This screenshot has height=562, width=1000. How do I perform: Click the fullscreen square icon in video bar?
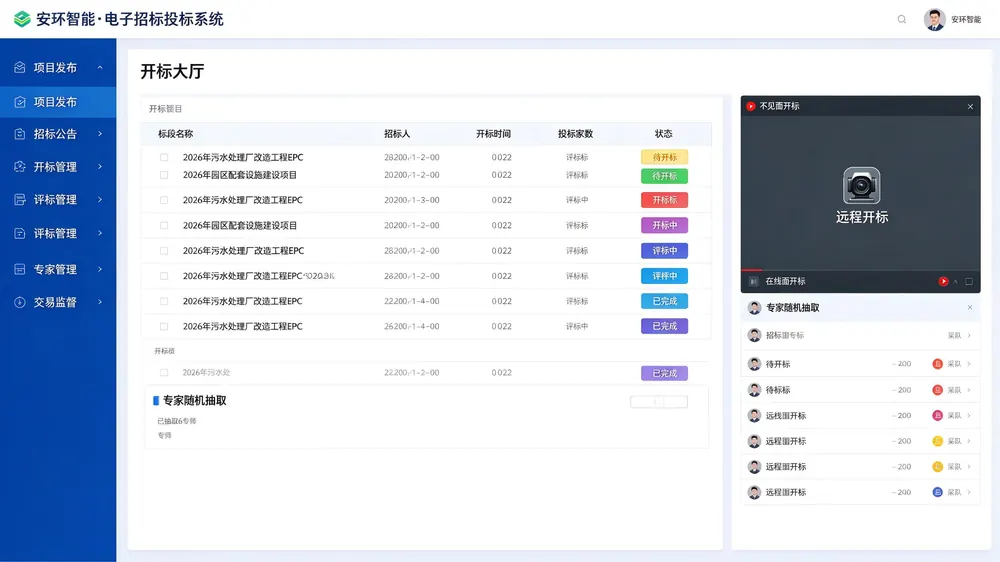tap(969, 281)
